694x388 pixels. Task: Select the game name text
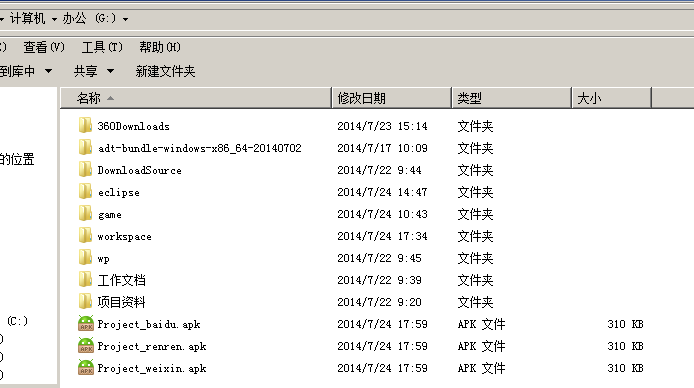(x=109, y=215)
